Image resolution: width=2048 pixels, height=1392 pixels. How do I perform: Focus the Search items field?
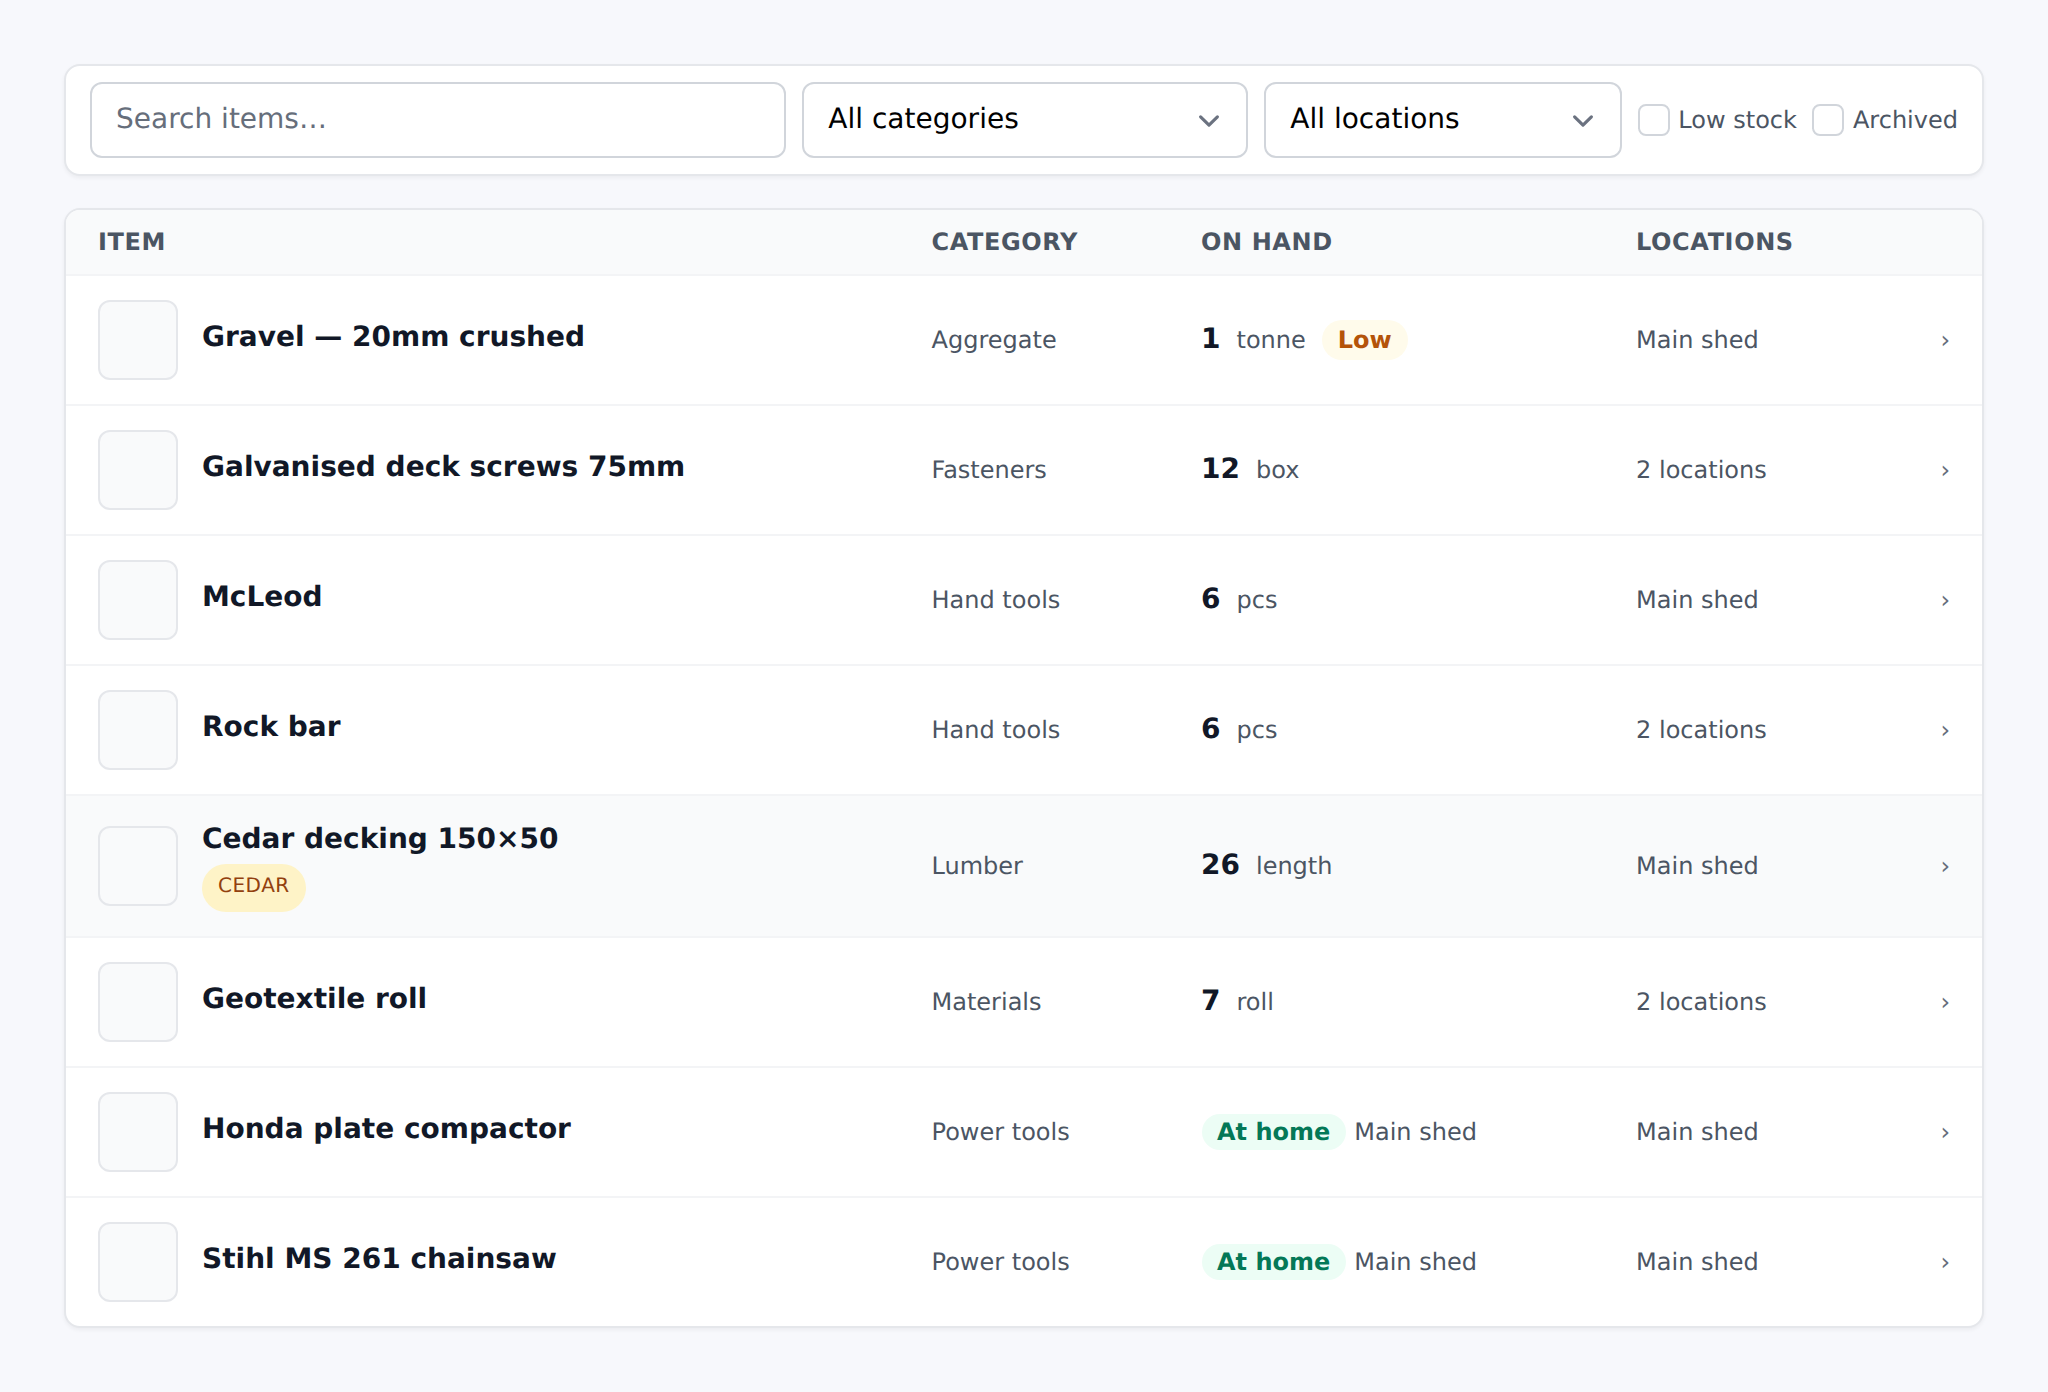click(x=437, y=120)
